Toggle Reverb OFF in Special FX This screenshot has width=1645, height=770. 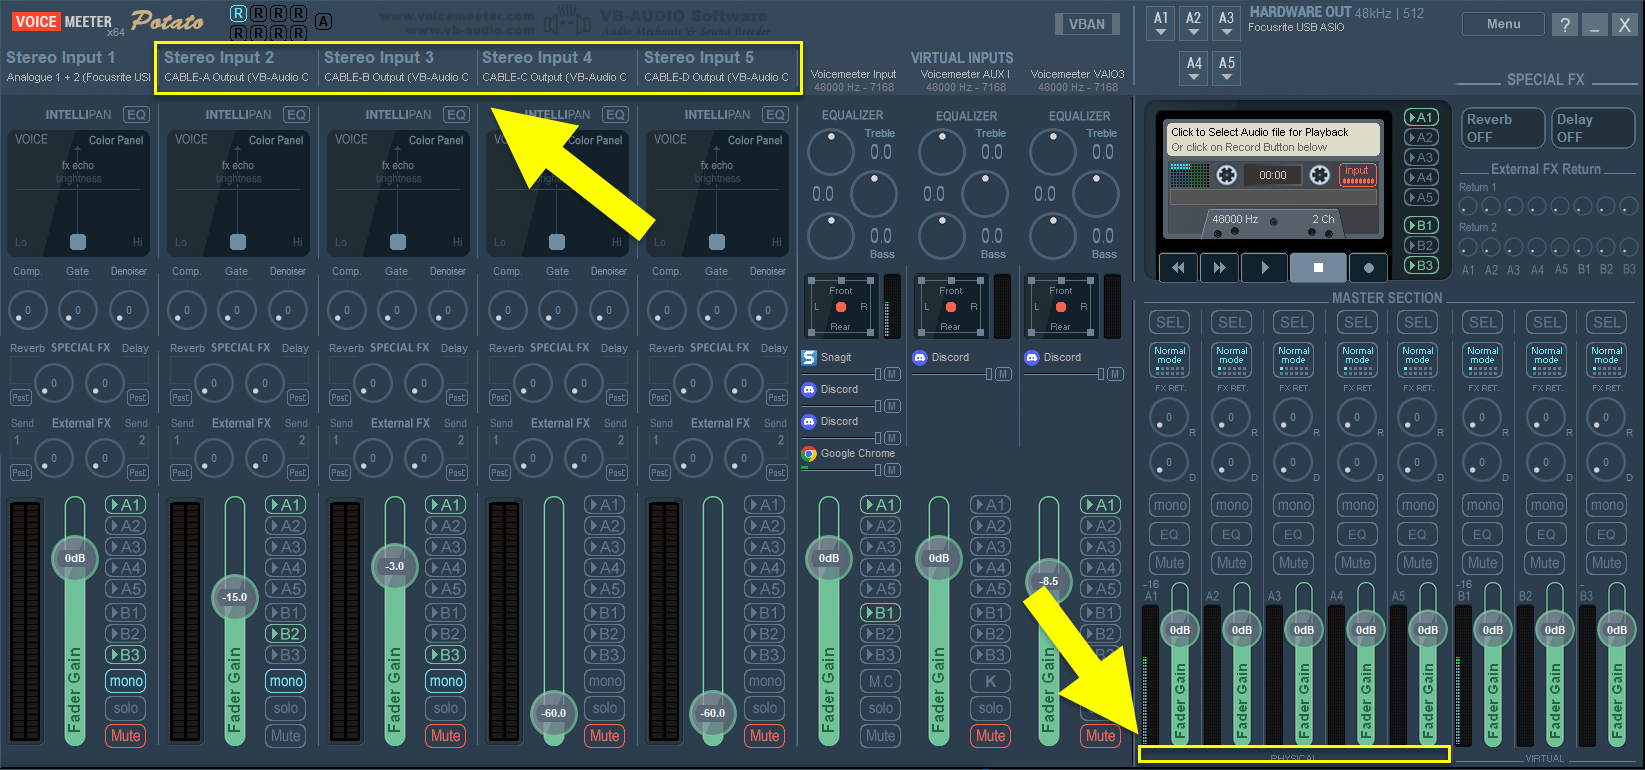click(x=1501, y=128)
